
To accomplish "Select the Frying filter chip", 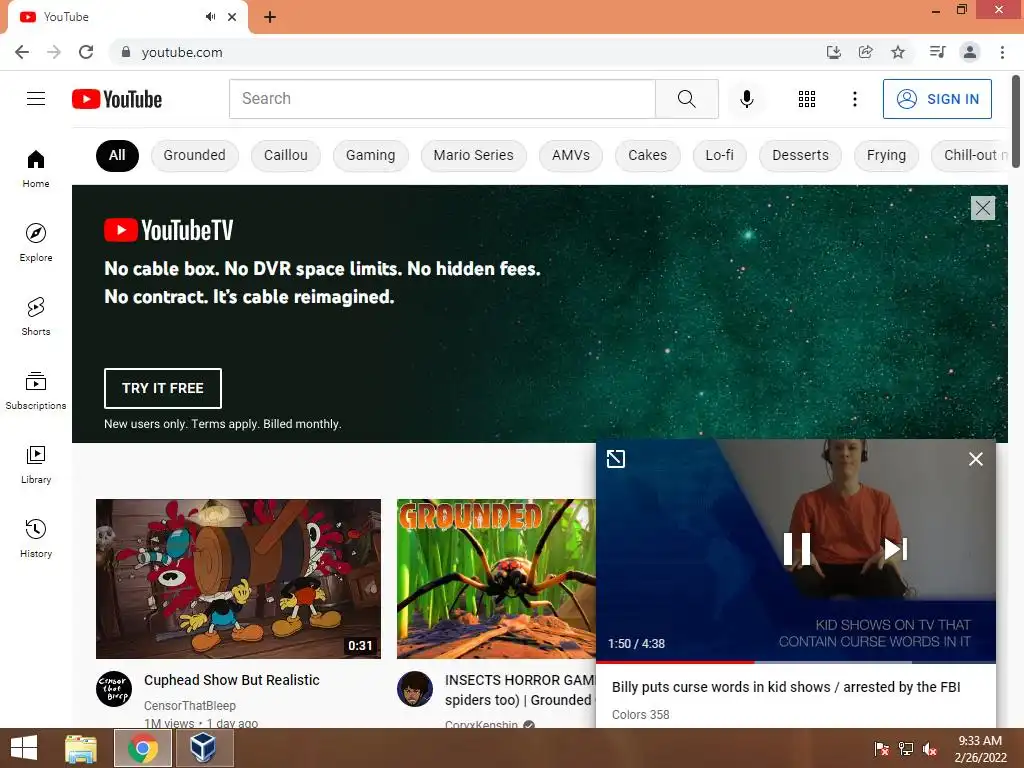I will pyautogui.click(x=886, y=155).
